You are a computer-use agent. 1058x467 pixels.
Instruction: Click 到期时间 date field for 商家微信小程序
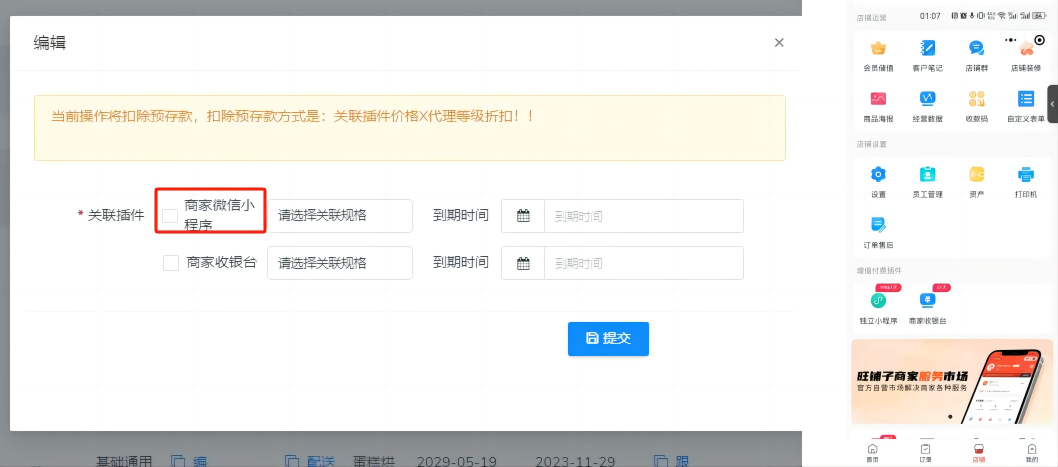tap(643, 216)
